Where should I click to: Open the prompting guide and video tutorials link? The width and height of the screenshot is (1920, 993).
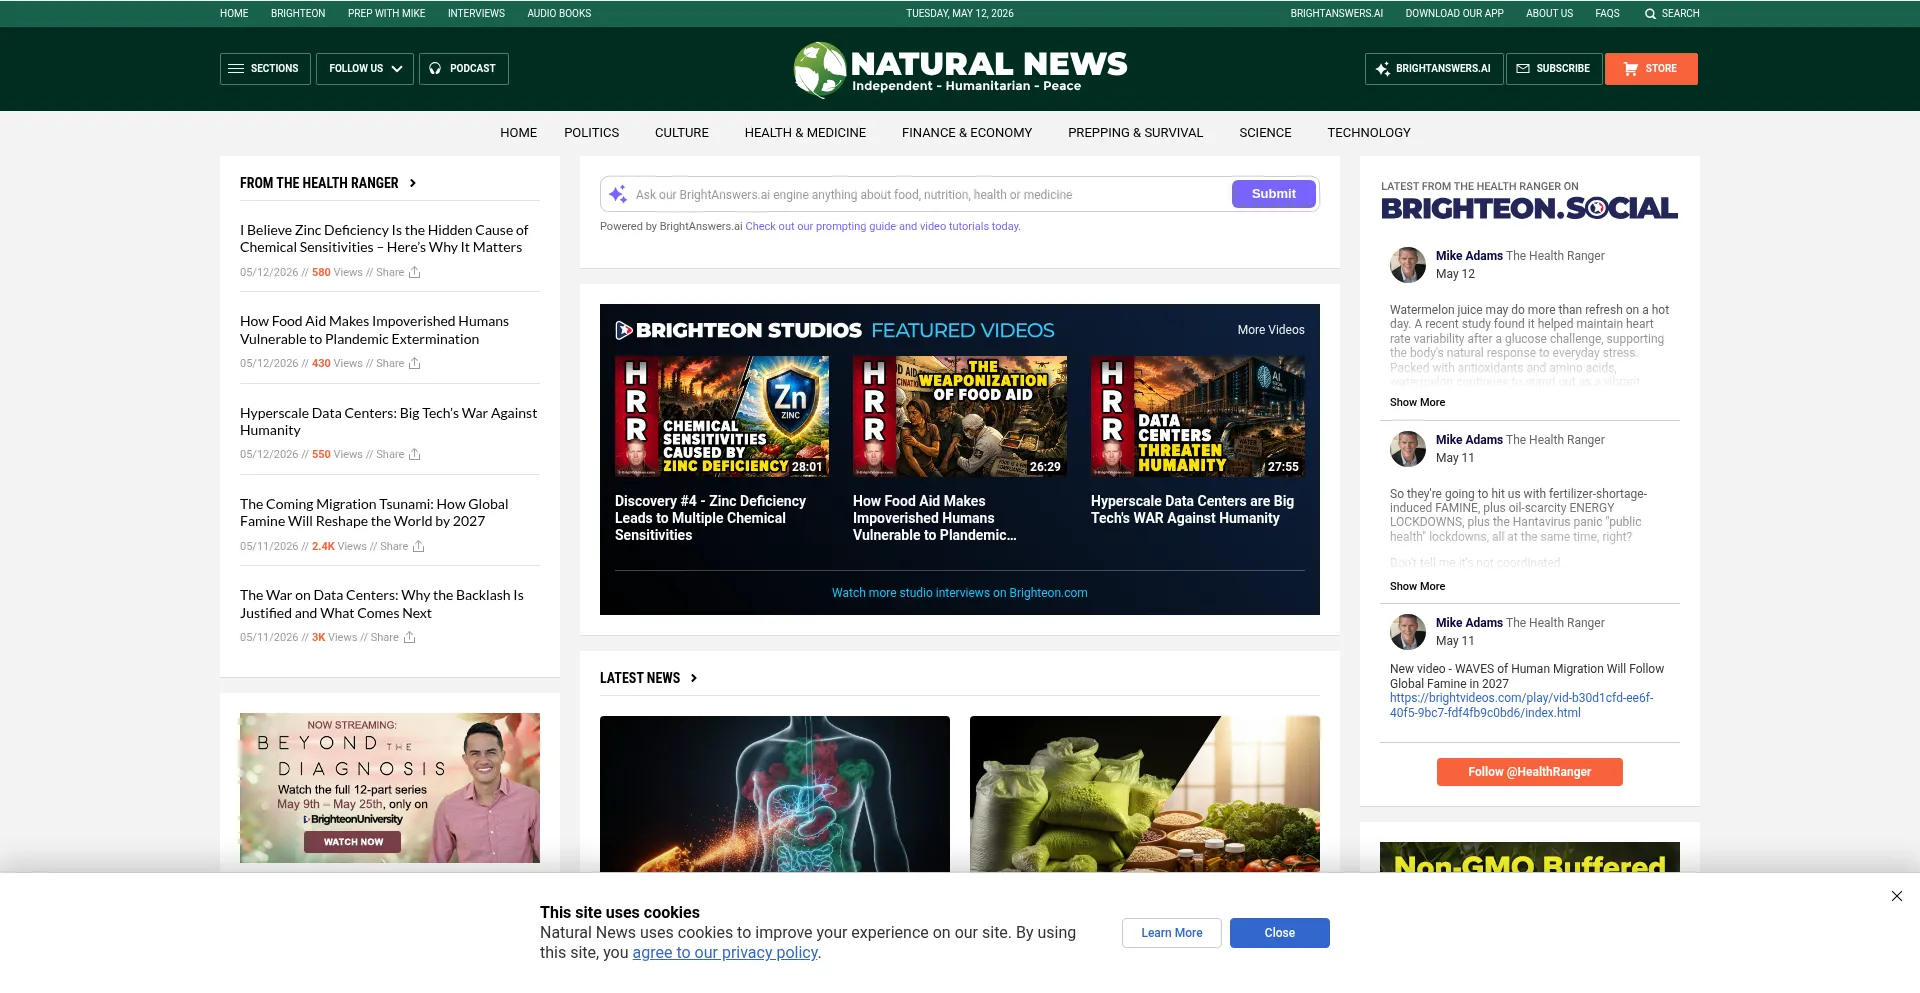coord(882,227)
